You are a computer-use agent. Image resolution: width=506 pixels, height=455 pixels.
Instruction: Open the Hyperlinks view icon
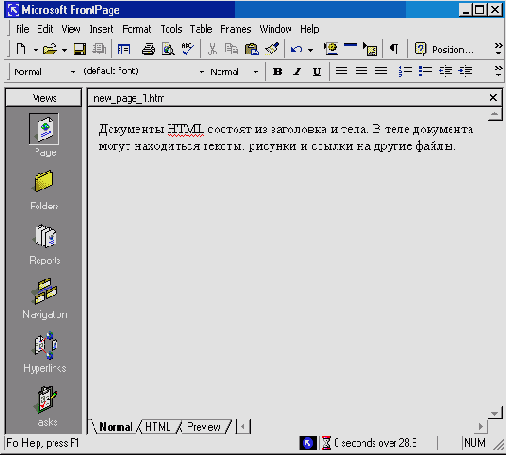click(x=45, y=345)
